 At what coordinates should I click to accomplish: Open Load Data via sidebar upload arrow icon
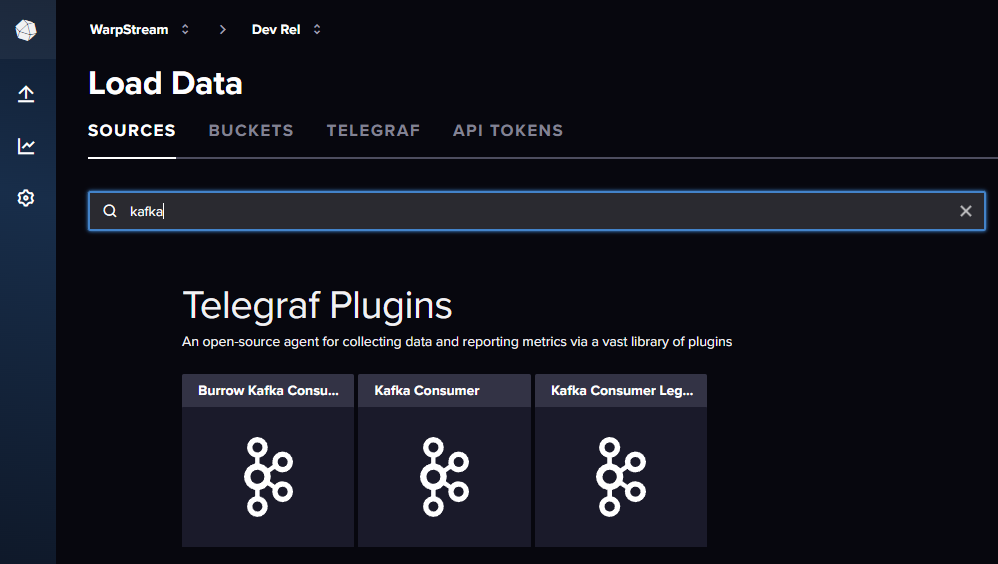pyautogui.click(x=26, y=94)
